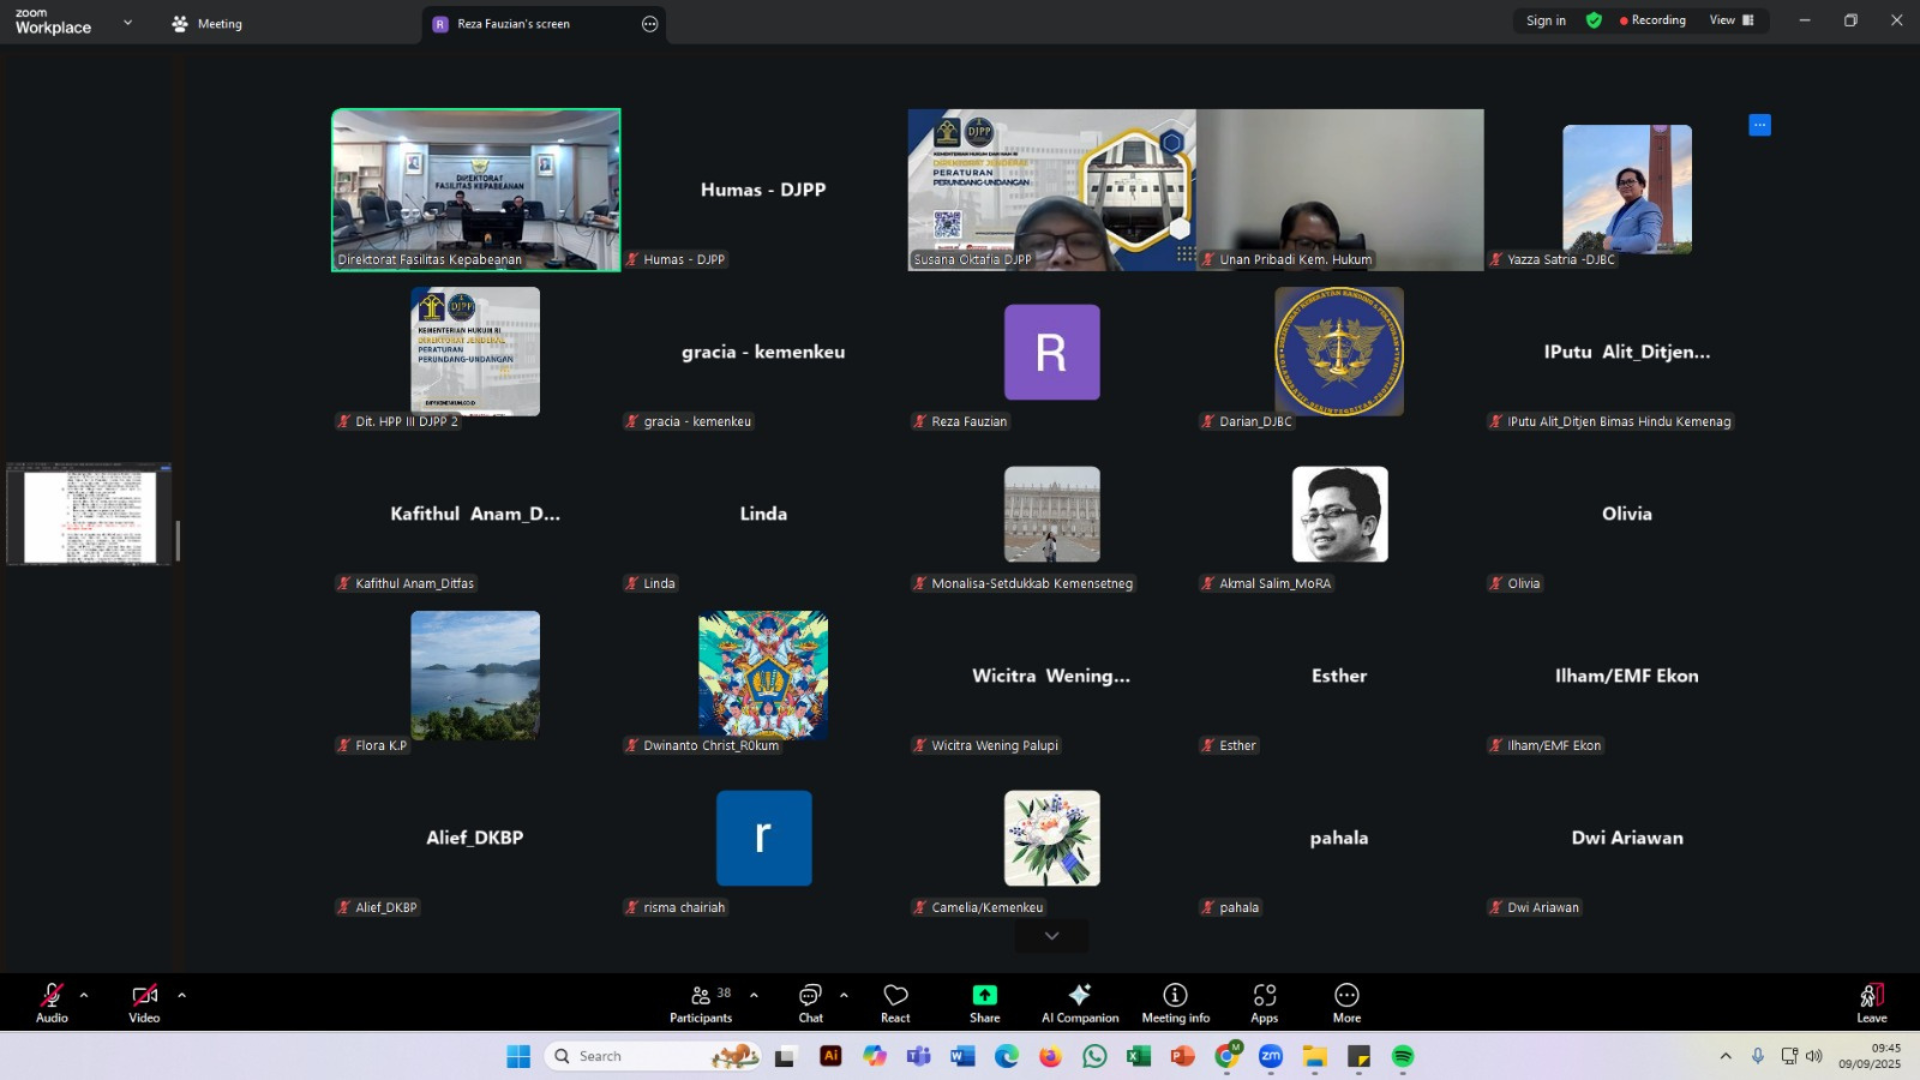Show next page of participants
This screenshot has width=1920, height=1080.
tap(1051, 936)
